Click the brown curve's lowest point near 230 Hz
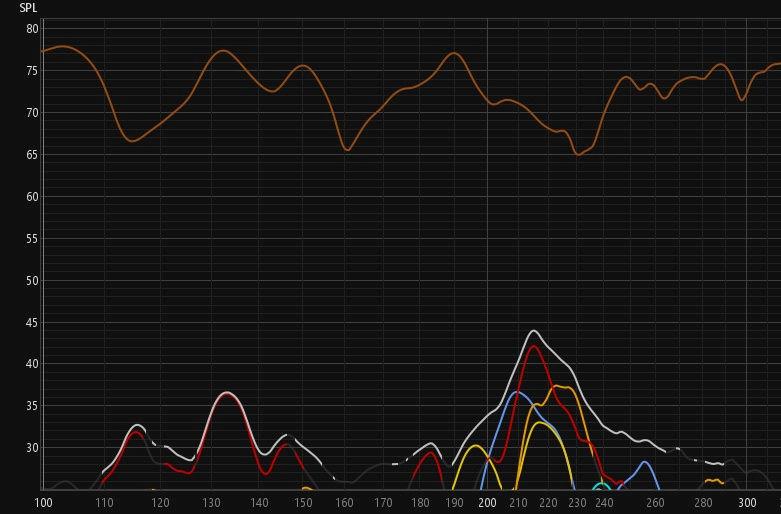Screen dimensions: 781x514 click(578, 154)
